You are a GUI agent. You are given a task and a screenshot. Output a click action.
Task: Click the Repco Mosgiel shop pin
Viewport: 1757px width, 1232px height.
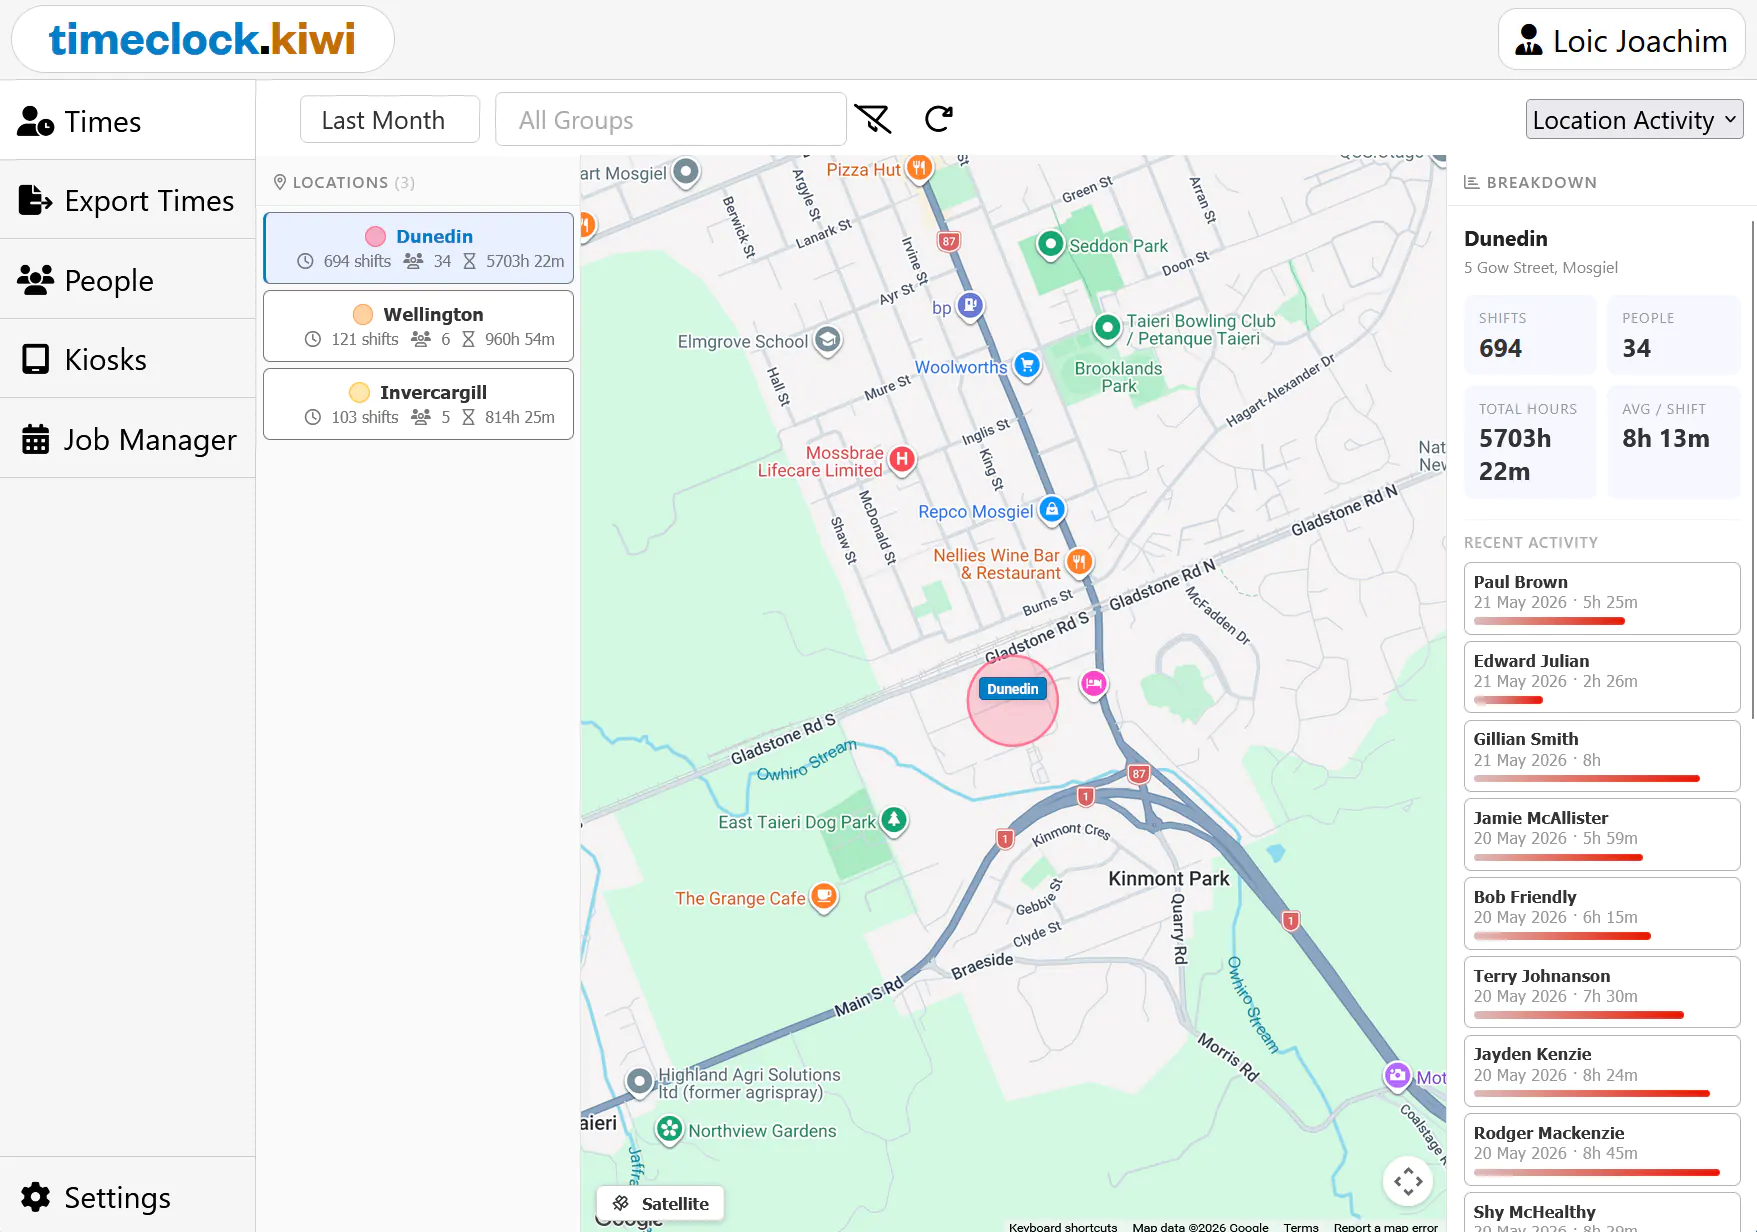pos(1051,510)
